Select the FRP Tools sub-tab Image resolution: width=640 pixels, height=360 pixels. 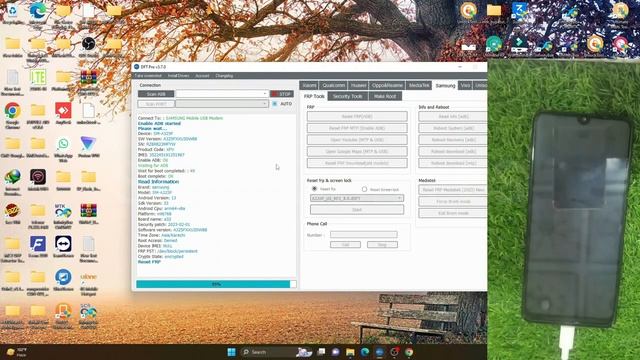[314, 96]
